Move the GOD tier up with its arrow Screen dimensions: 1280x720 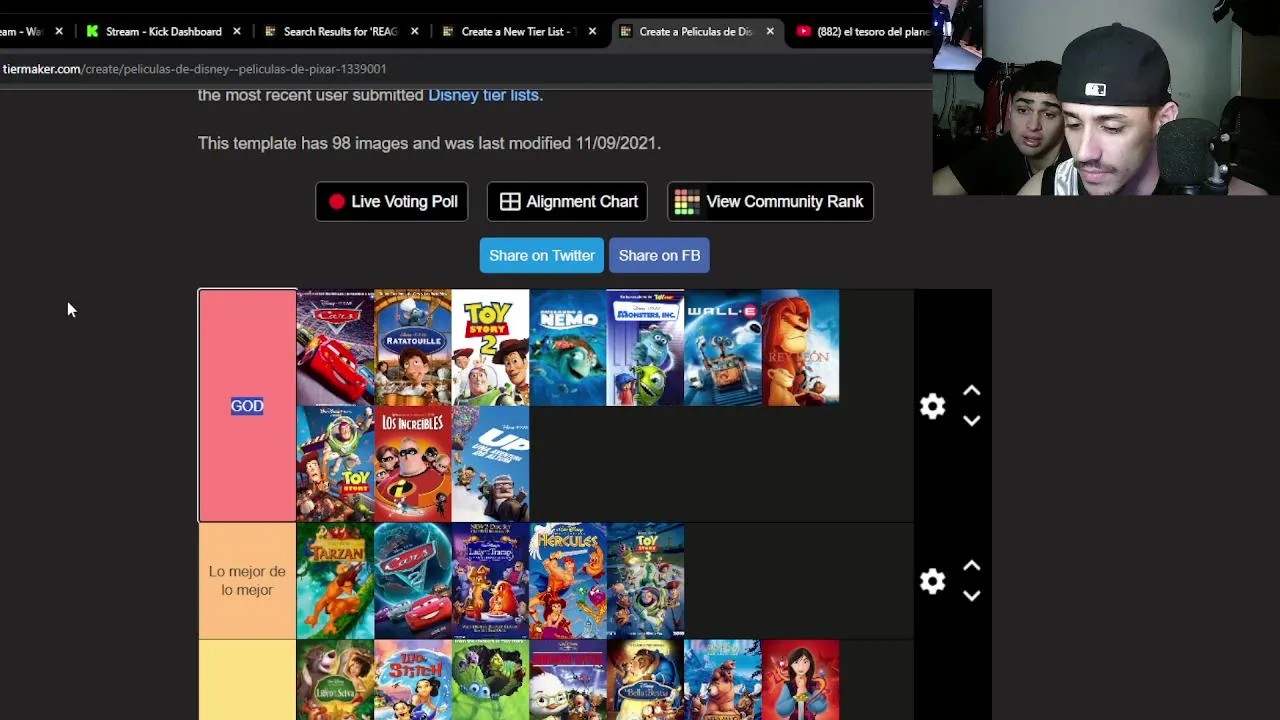pyautogui.click(x=971, y=391)
